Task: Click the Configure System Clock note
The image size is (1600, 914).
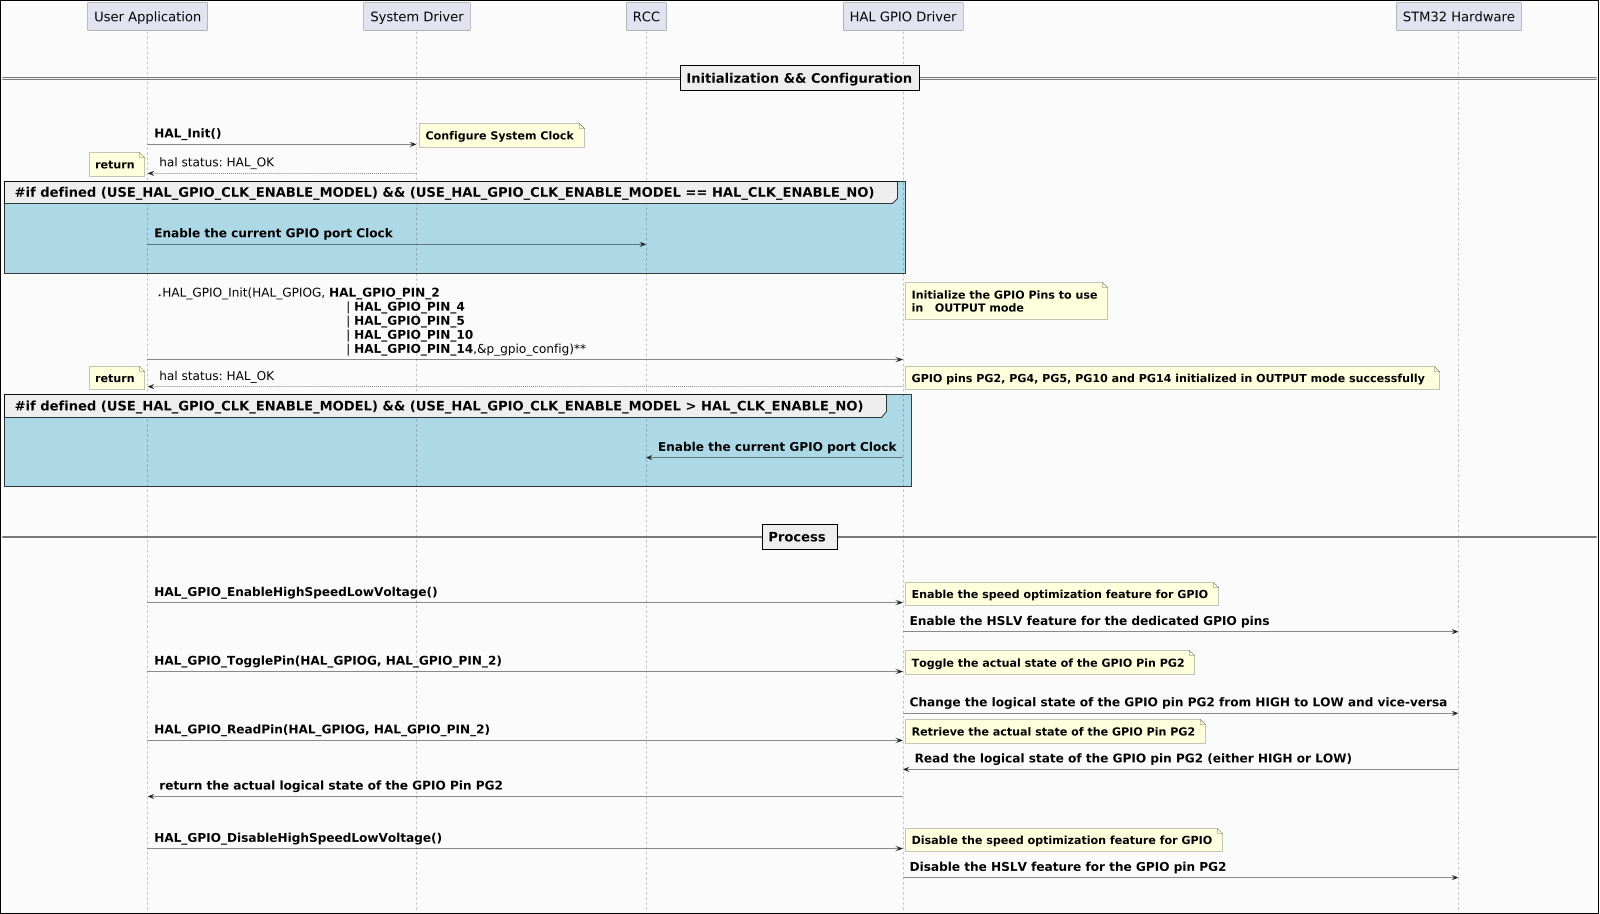Action: coord(501,136)
